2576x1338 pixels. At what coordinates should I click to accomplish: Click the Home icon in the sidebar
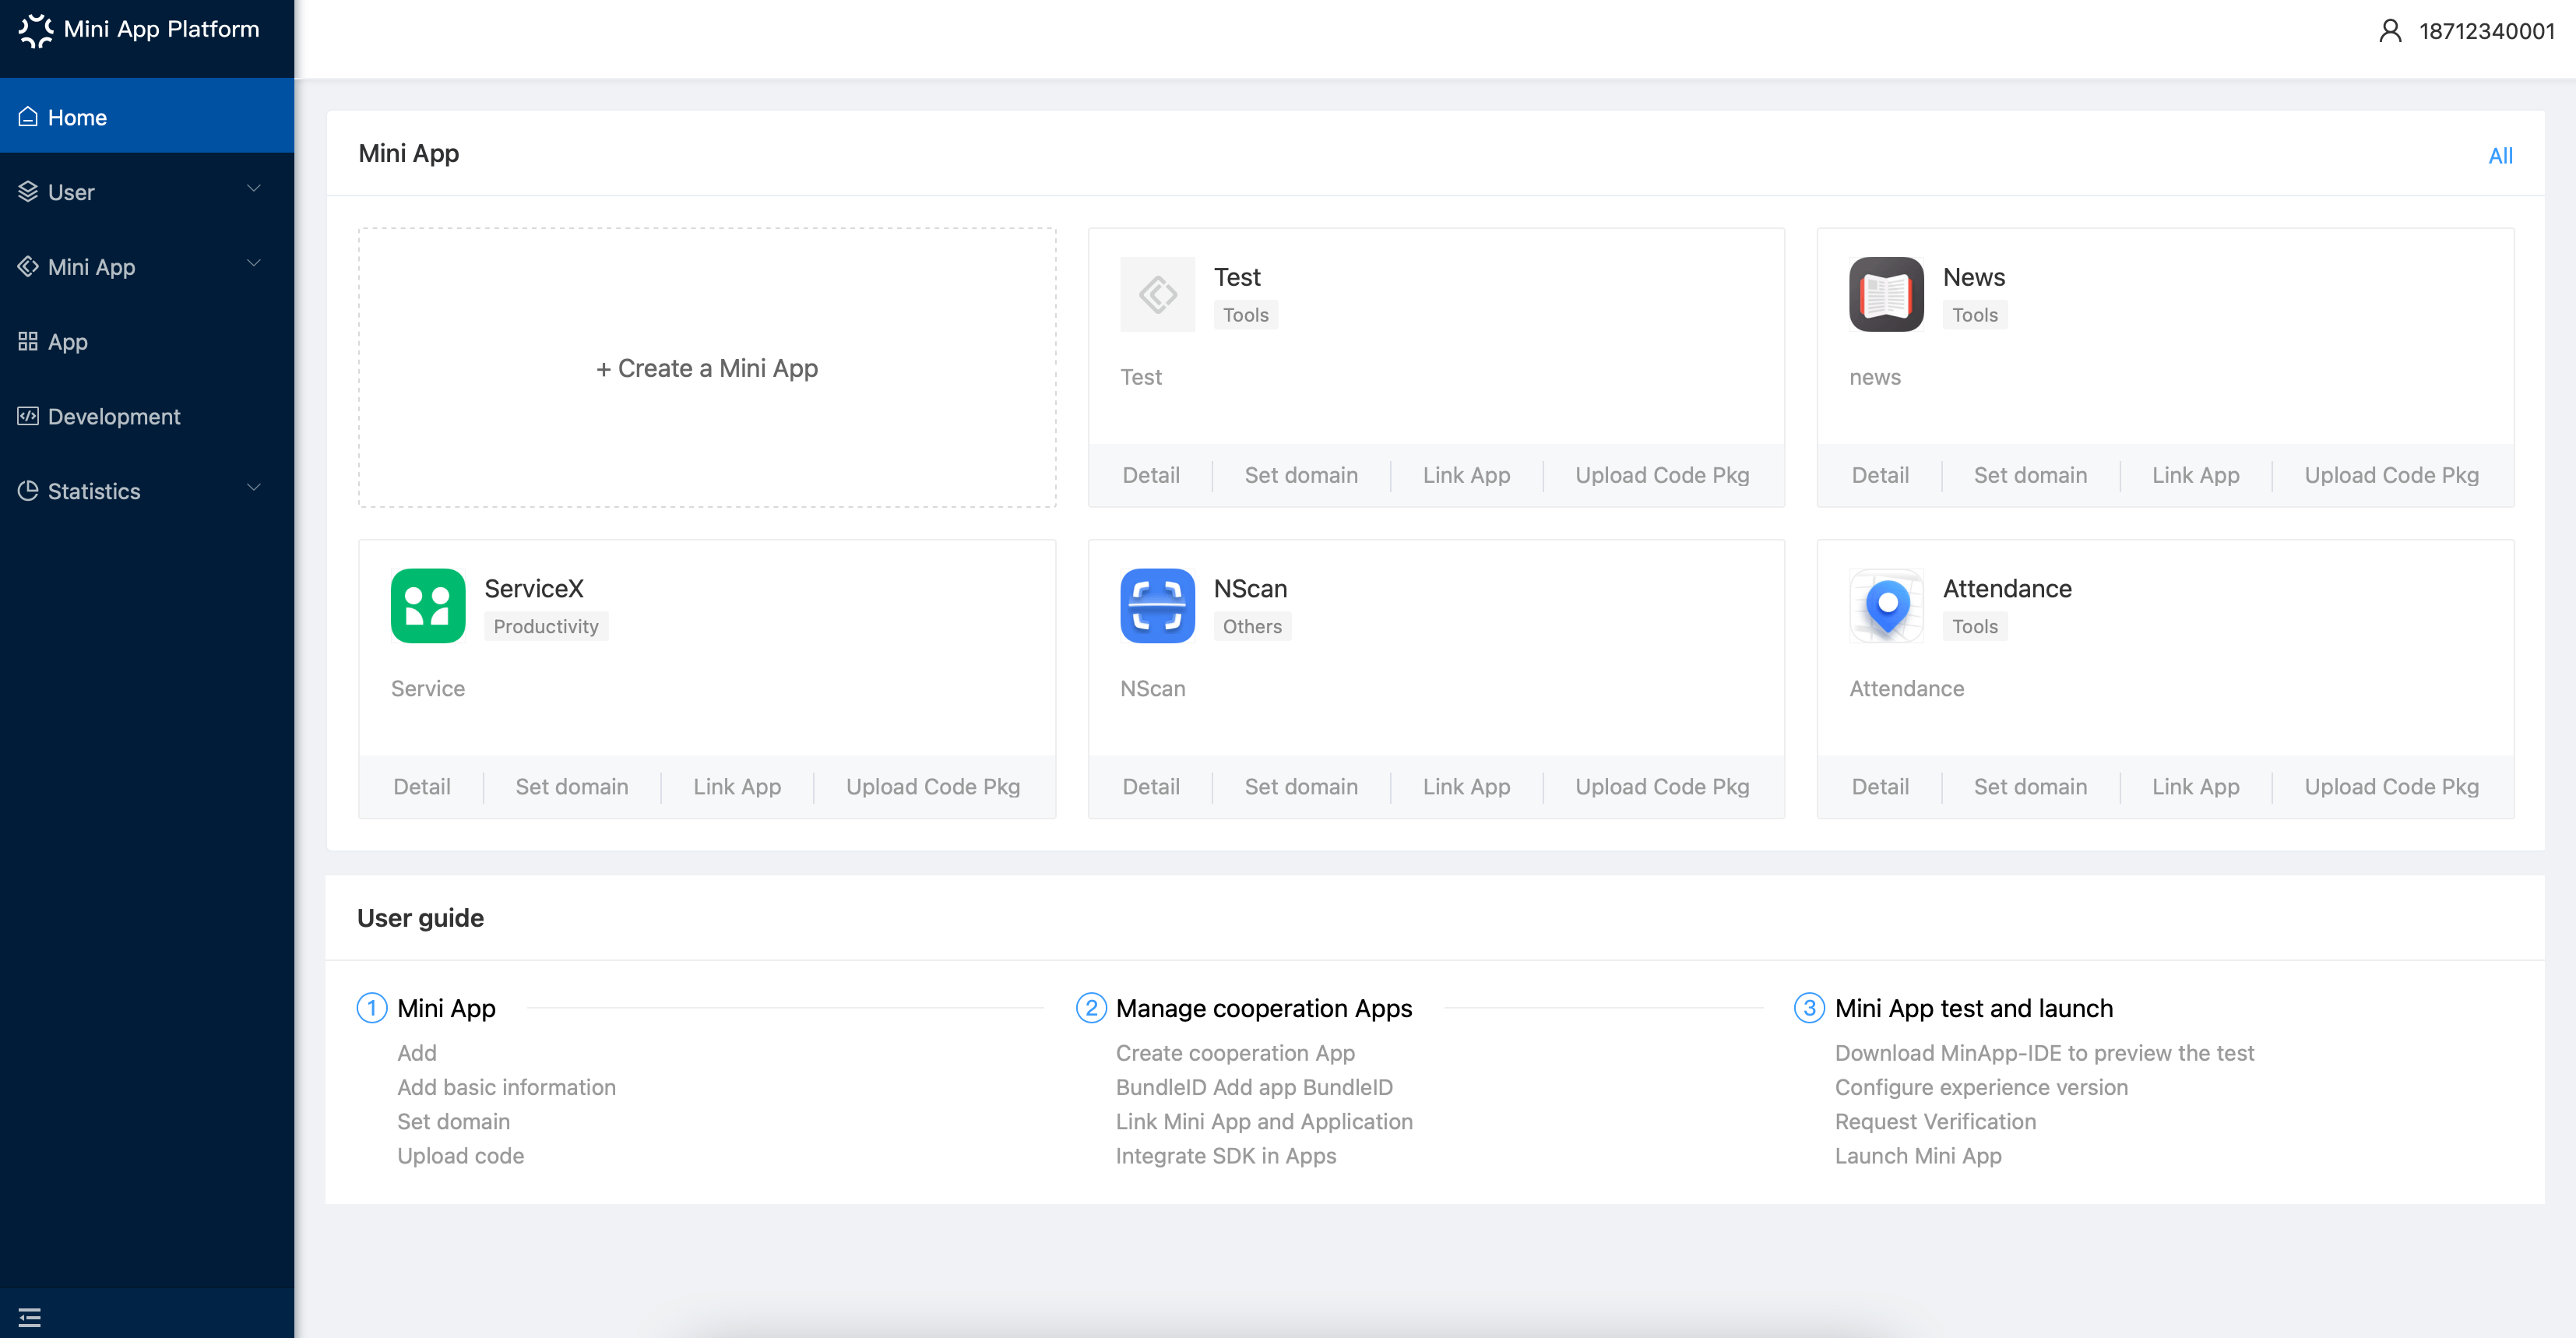coord(28,117)
